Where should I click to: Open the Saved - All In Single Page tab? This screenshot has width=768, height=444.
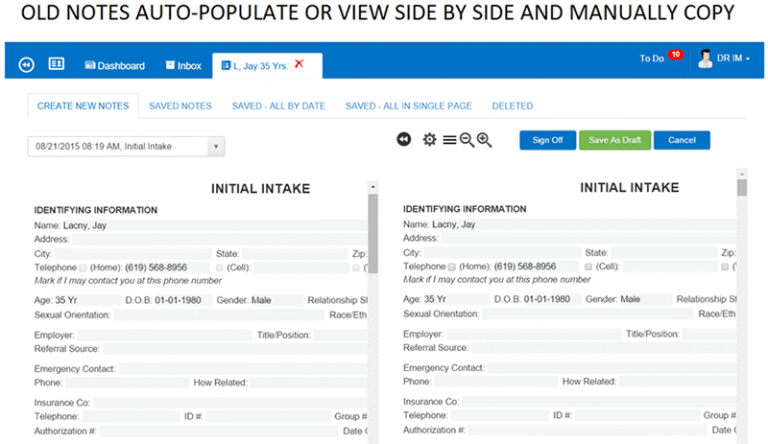pos(408,106)
